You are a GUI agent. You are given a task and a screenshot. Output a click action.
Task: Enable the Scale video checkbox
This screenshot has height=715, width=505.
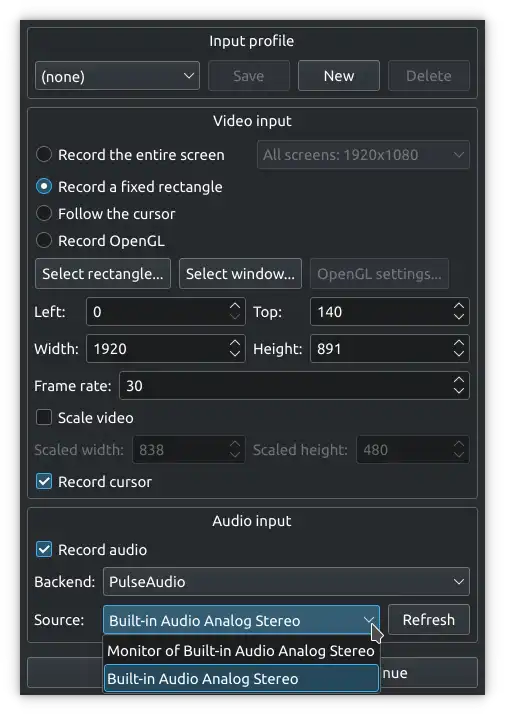tap(44, 417)
